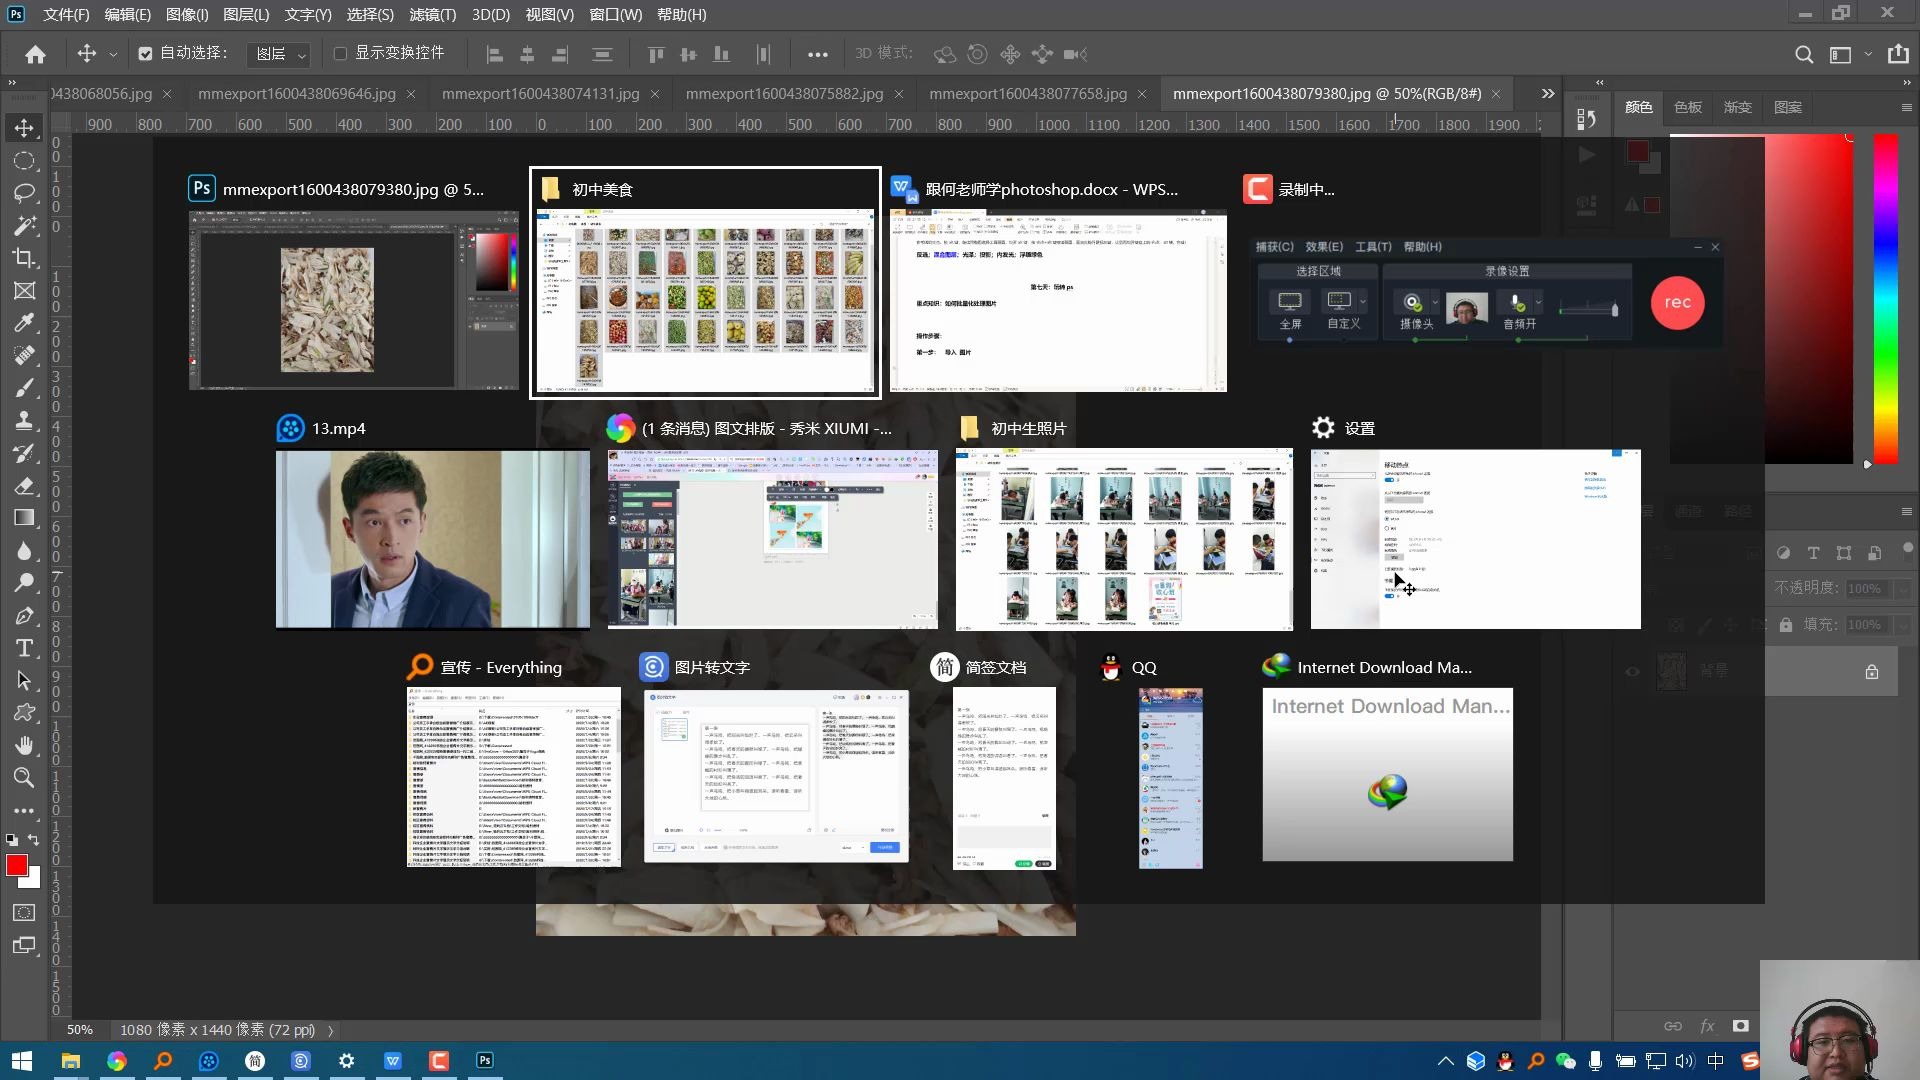Switch to 13.mp4 window thumbnail

pos(432,538)
